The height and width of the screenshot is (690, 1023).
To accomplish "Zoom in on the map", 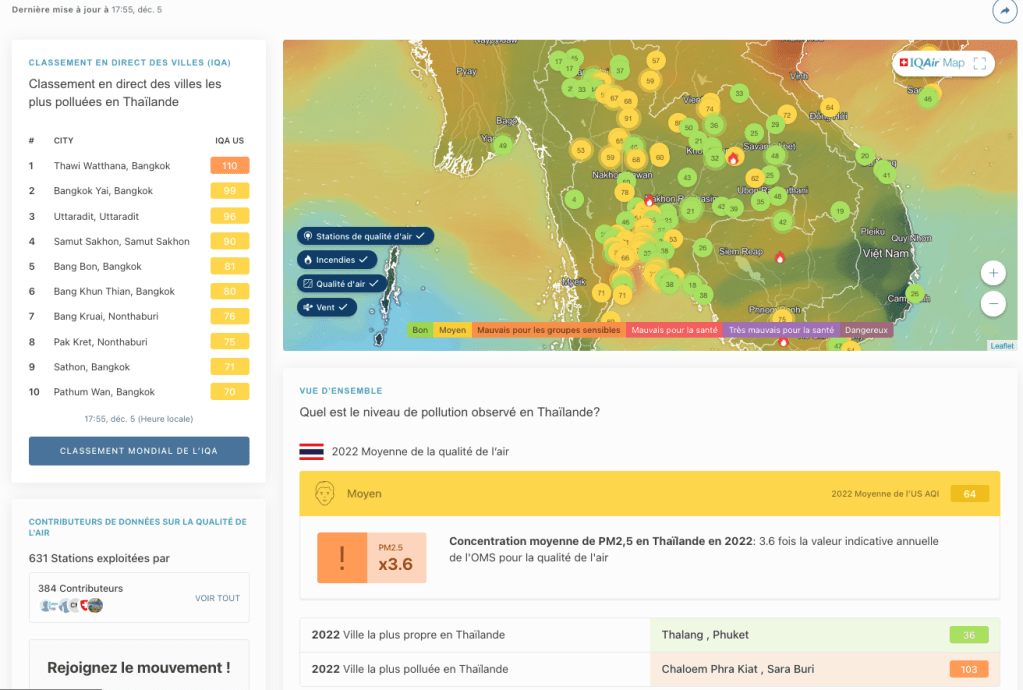I will tap(993, 273).
